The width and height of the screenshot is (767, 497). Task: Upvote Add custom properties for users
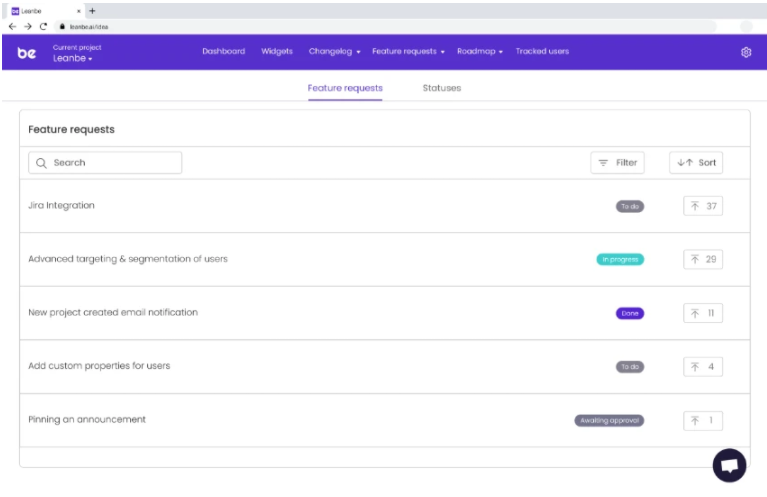(x=702, y=366)
